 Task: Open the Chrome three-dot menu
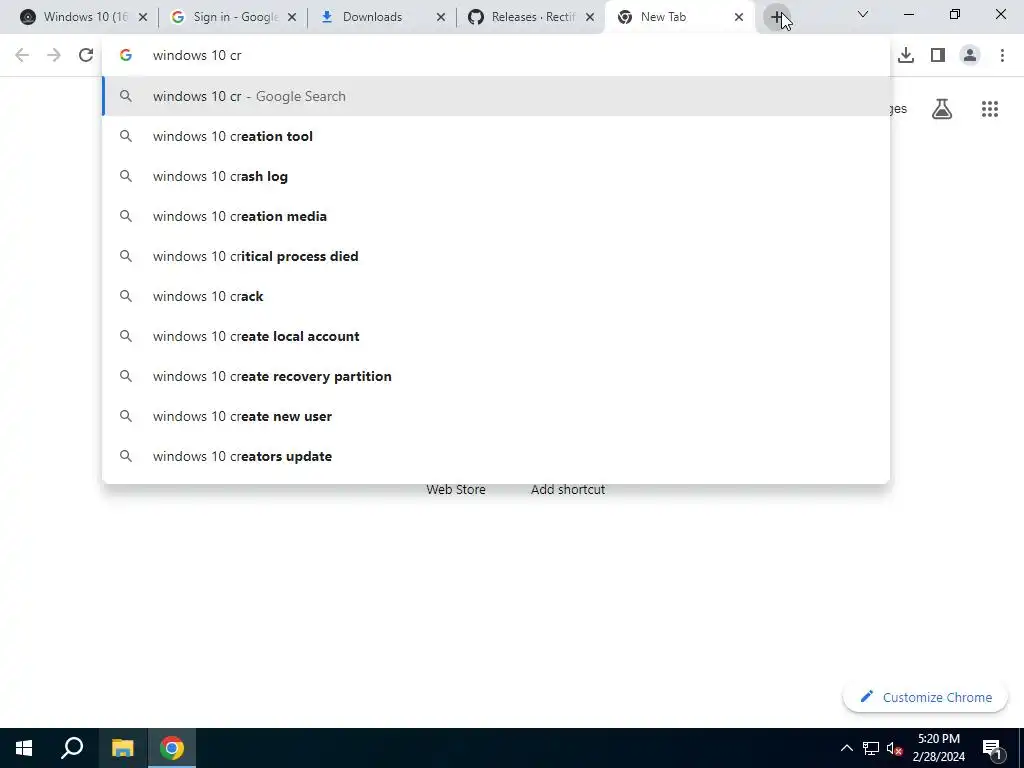pos(1002,56)
